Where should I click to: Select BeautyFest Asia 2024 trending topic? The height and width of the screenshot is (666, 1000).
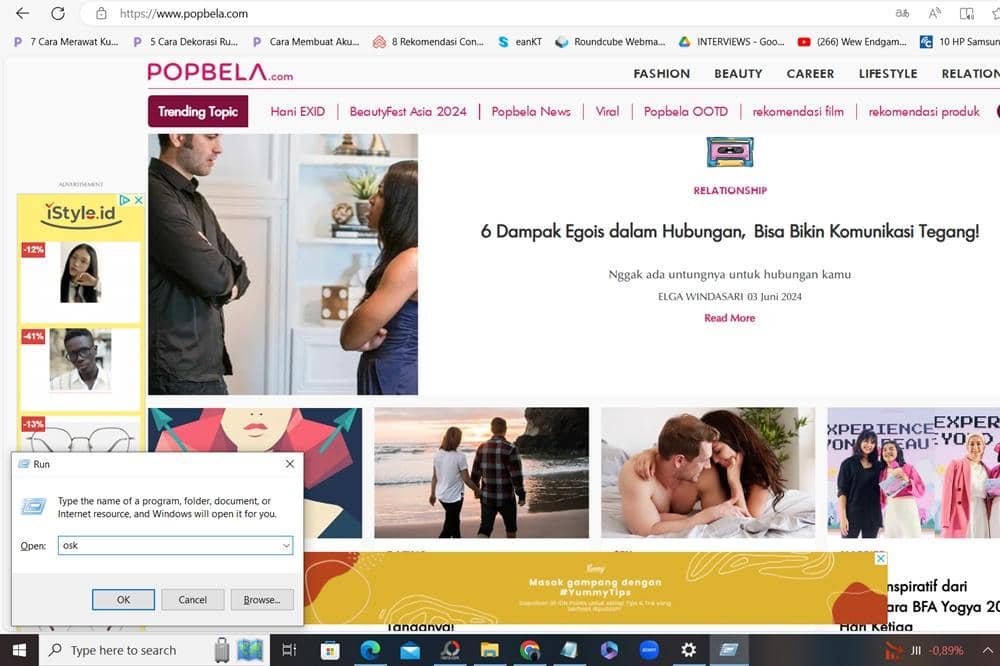pos(408,112)
